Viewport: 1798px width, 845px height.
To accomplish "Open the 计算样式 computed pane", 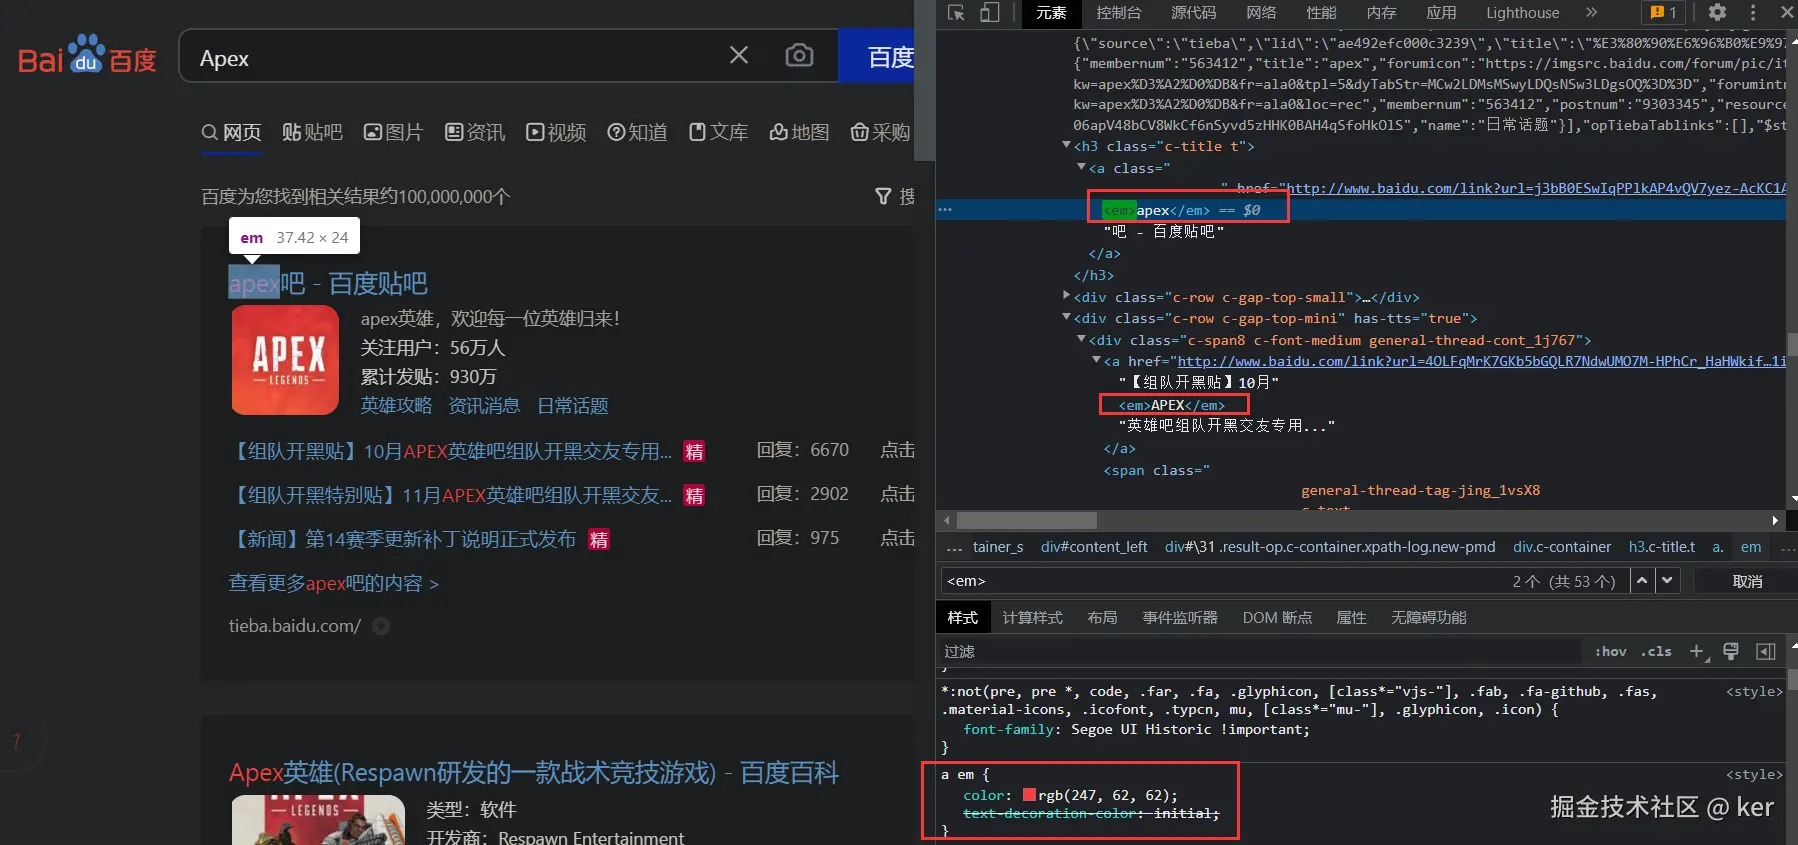I will tap(1032, 618).
